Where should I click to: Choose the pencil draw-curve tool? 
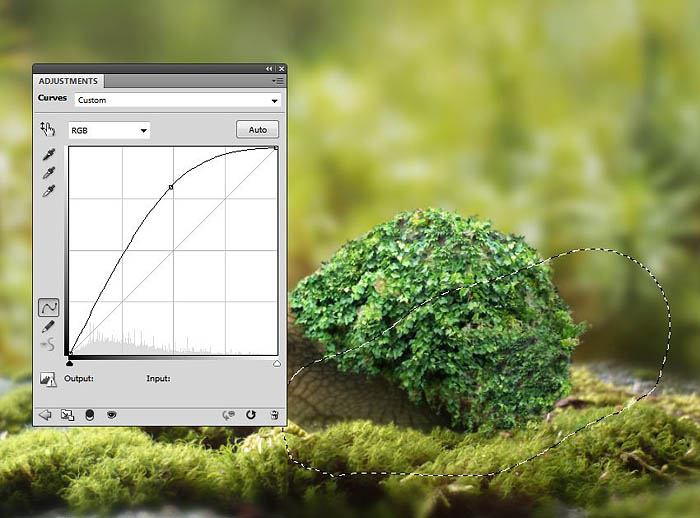[48, 327]
